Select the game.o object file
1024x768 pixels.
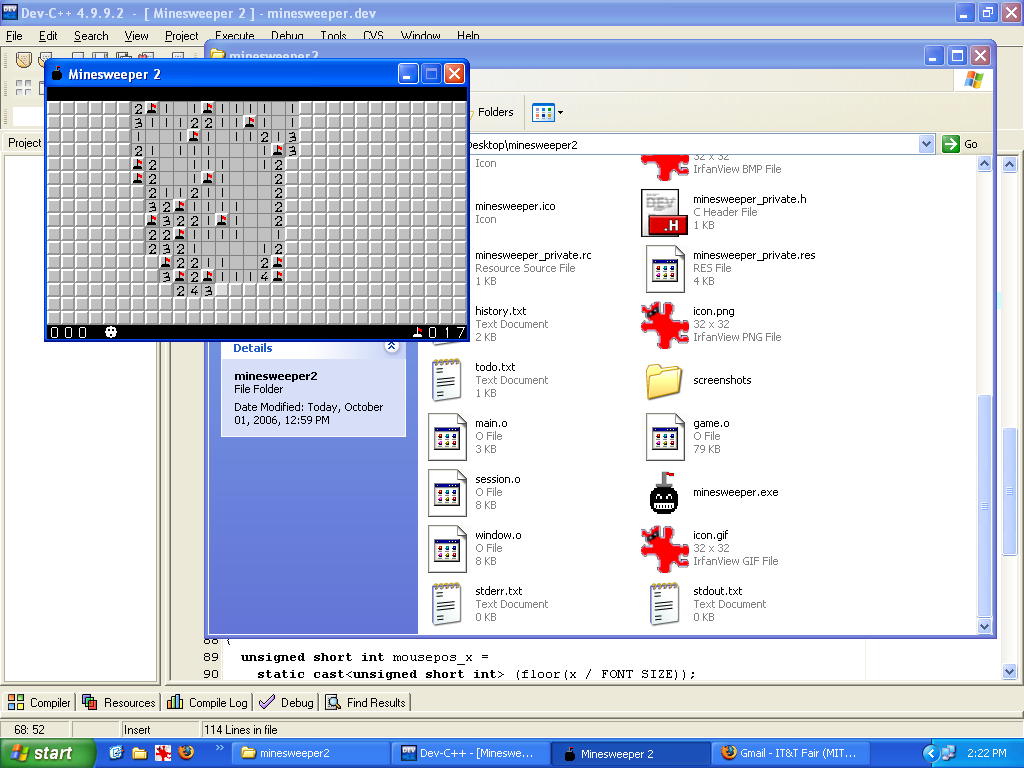tap(664, 436)
